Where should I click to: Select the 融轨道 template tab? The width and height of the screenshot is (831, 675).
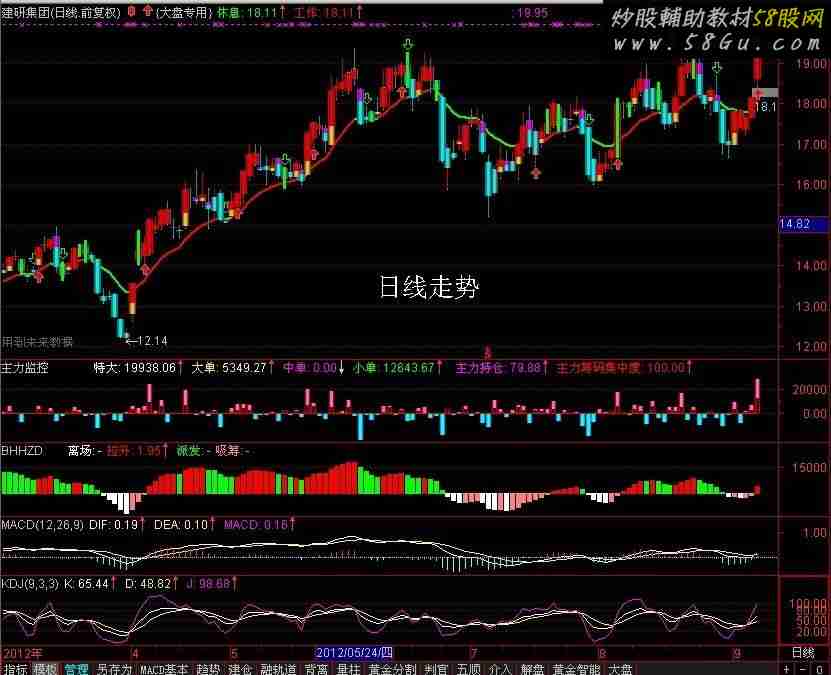[x=278, y=669]
